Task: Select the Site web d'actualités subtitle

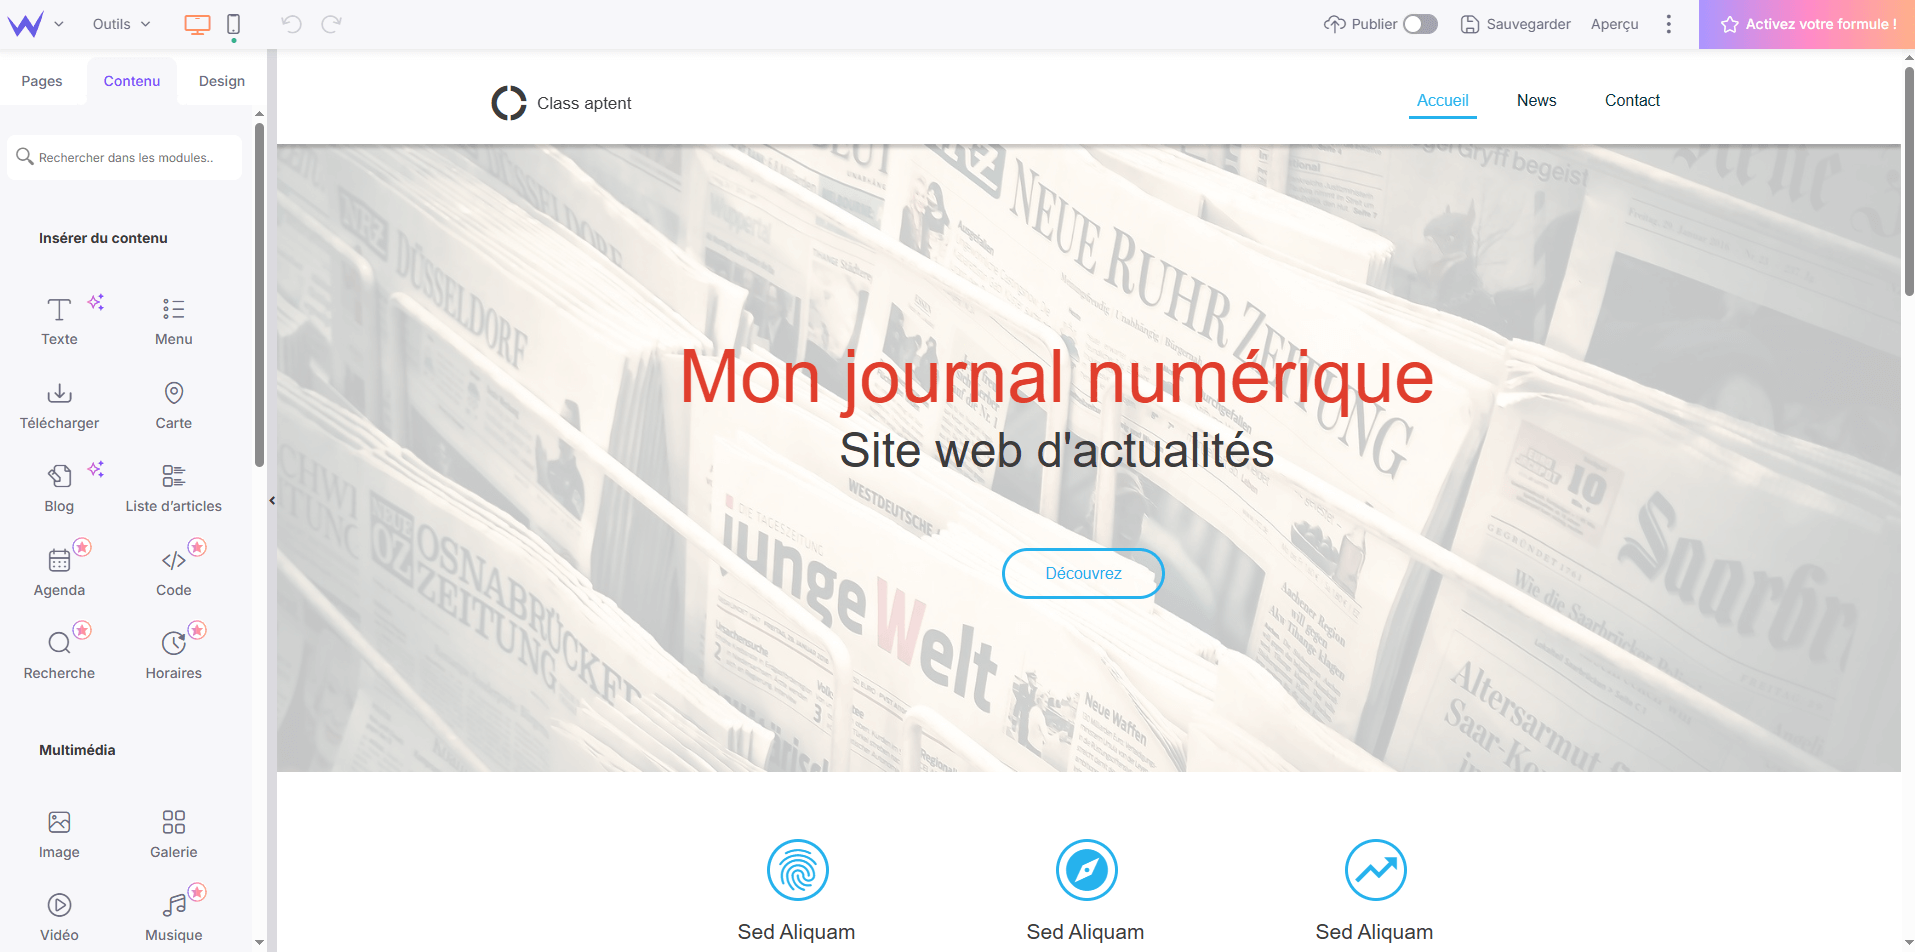Action: pos(1057,450)
